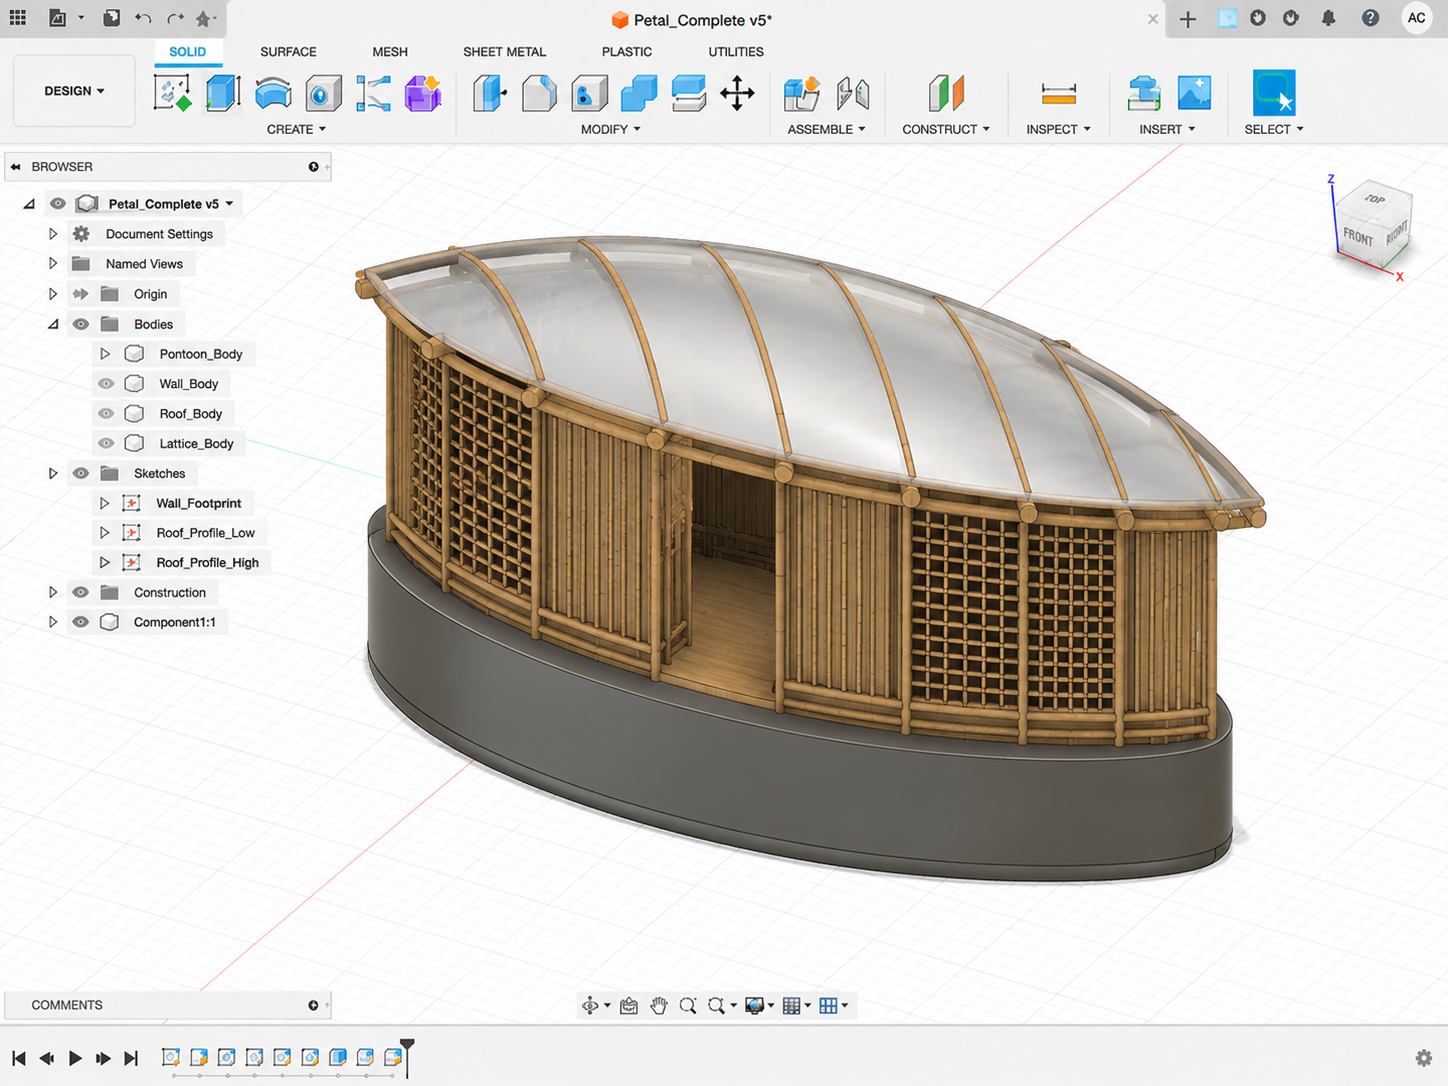This screenshot has width=1448, height=1086.
Task: Expand Document Settings node
Action: pos(53,234)
